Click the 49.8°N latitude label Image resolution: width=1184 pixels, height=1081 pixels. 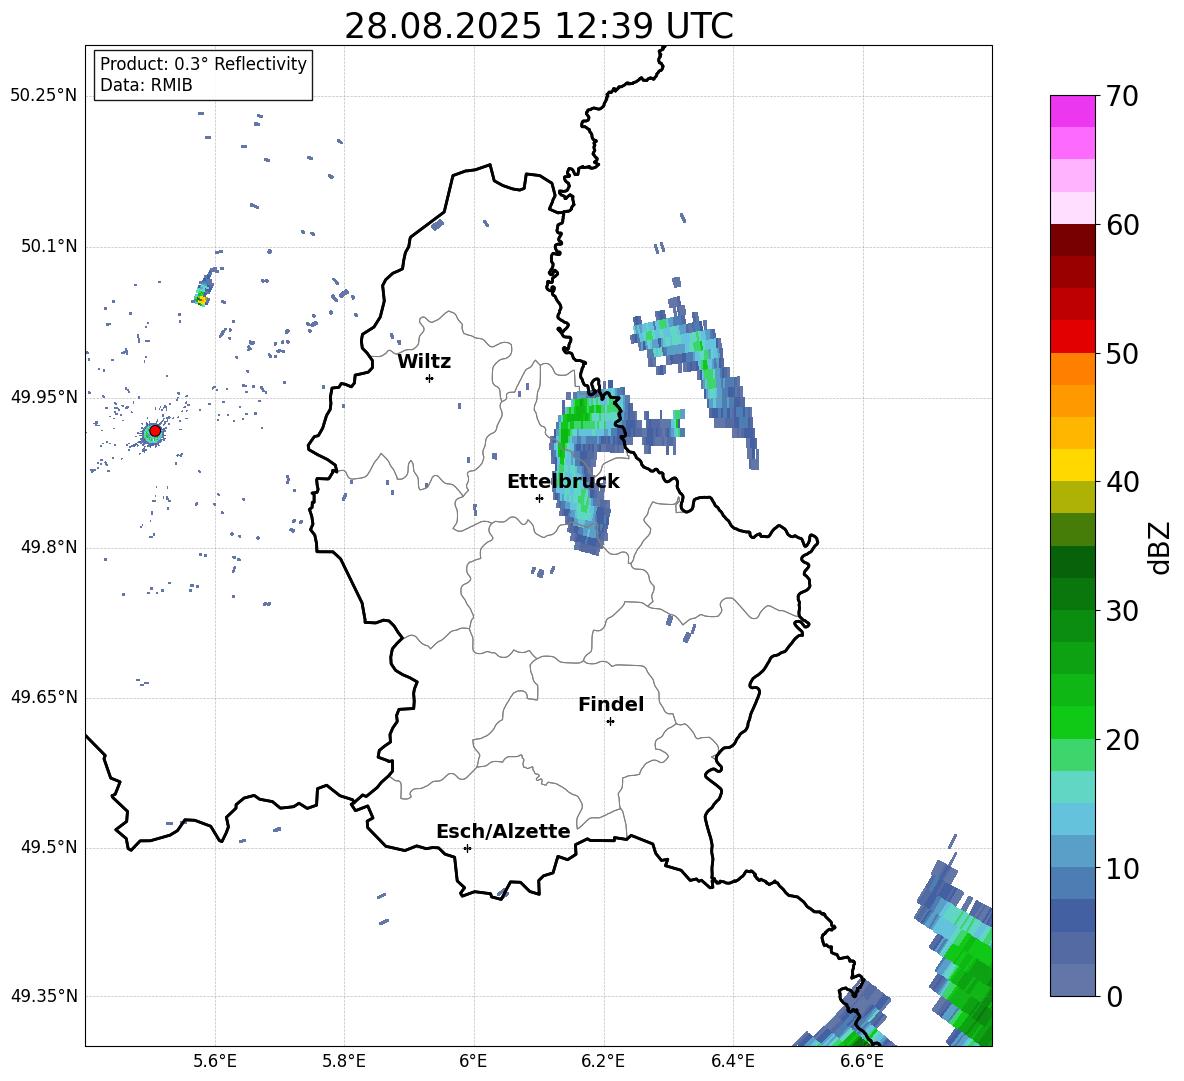click(48, 547)
